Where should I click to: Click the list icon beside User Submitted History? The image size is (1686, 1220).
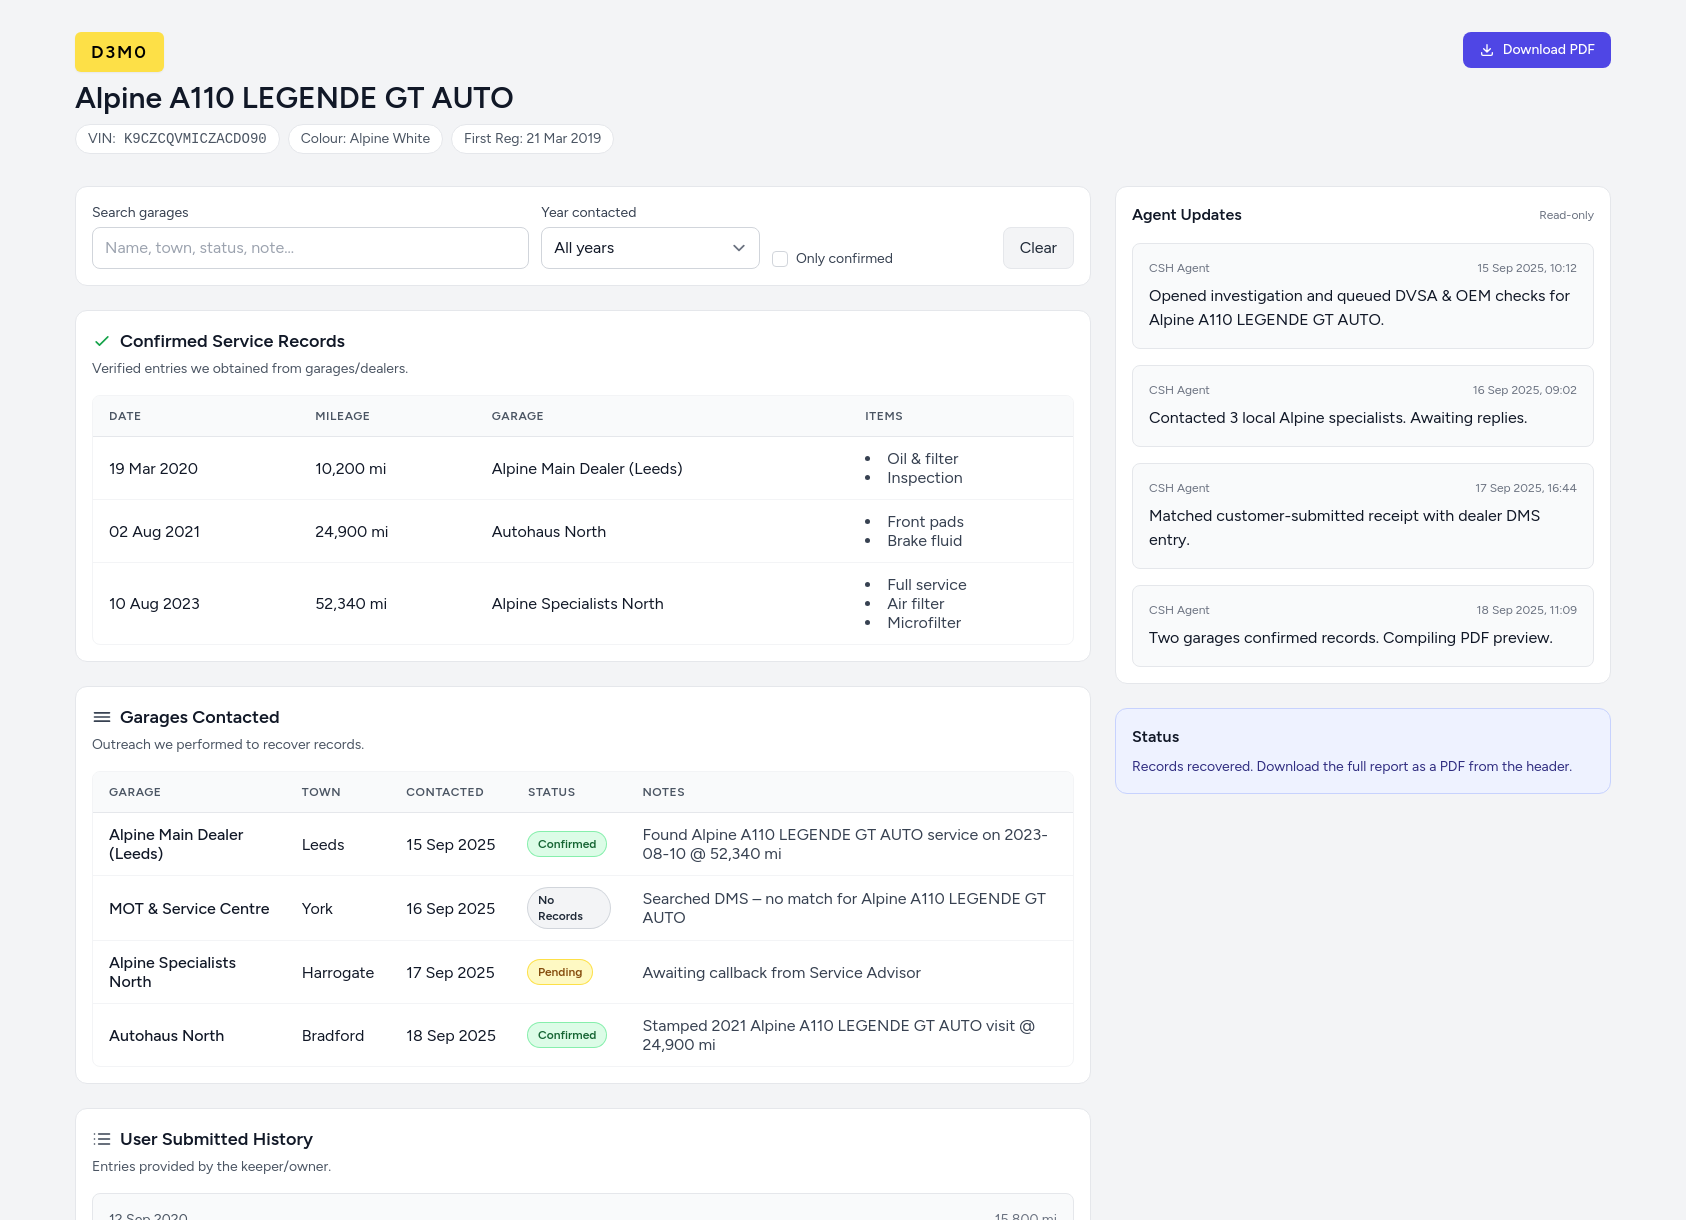[101, 1139]
